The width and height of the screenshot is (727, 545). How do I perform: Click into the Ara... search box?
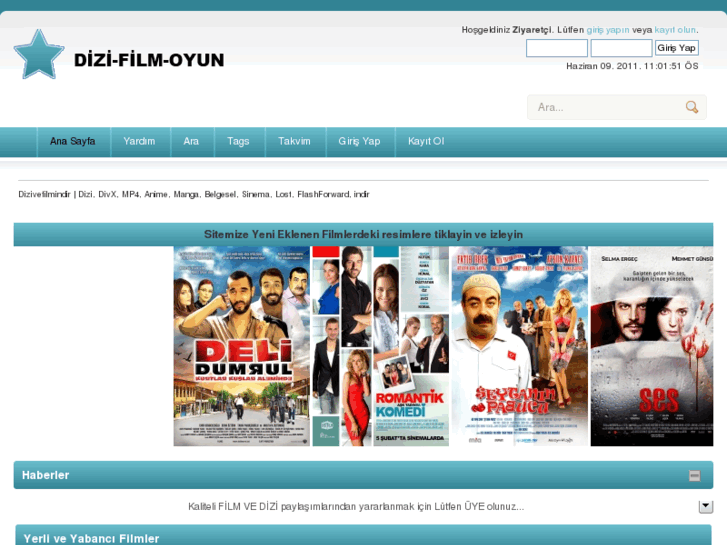click(x=617, y=107)
